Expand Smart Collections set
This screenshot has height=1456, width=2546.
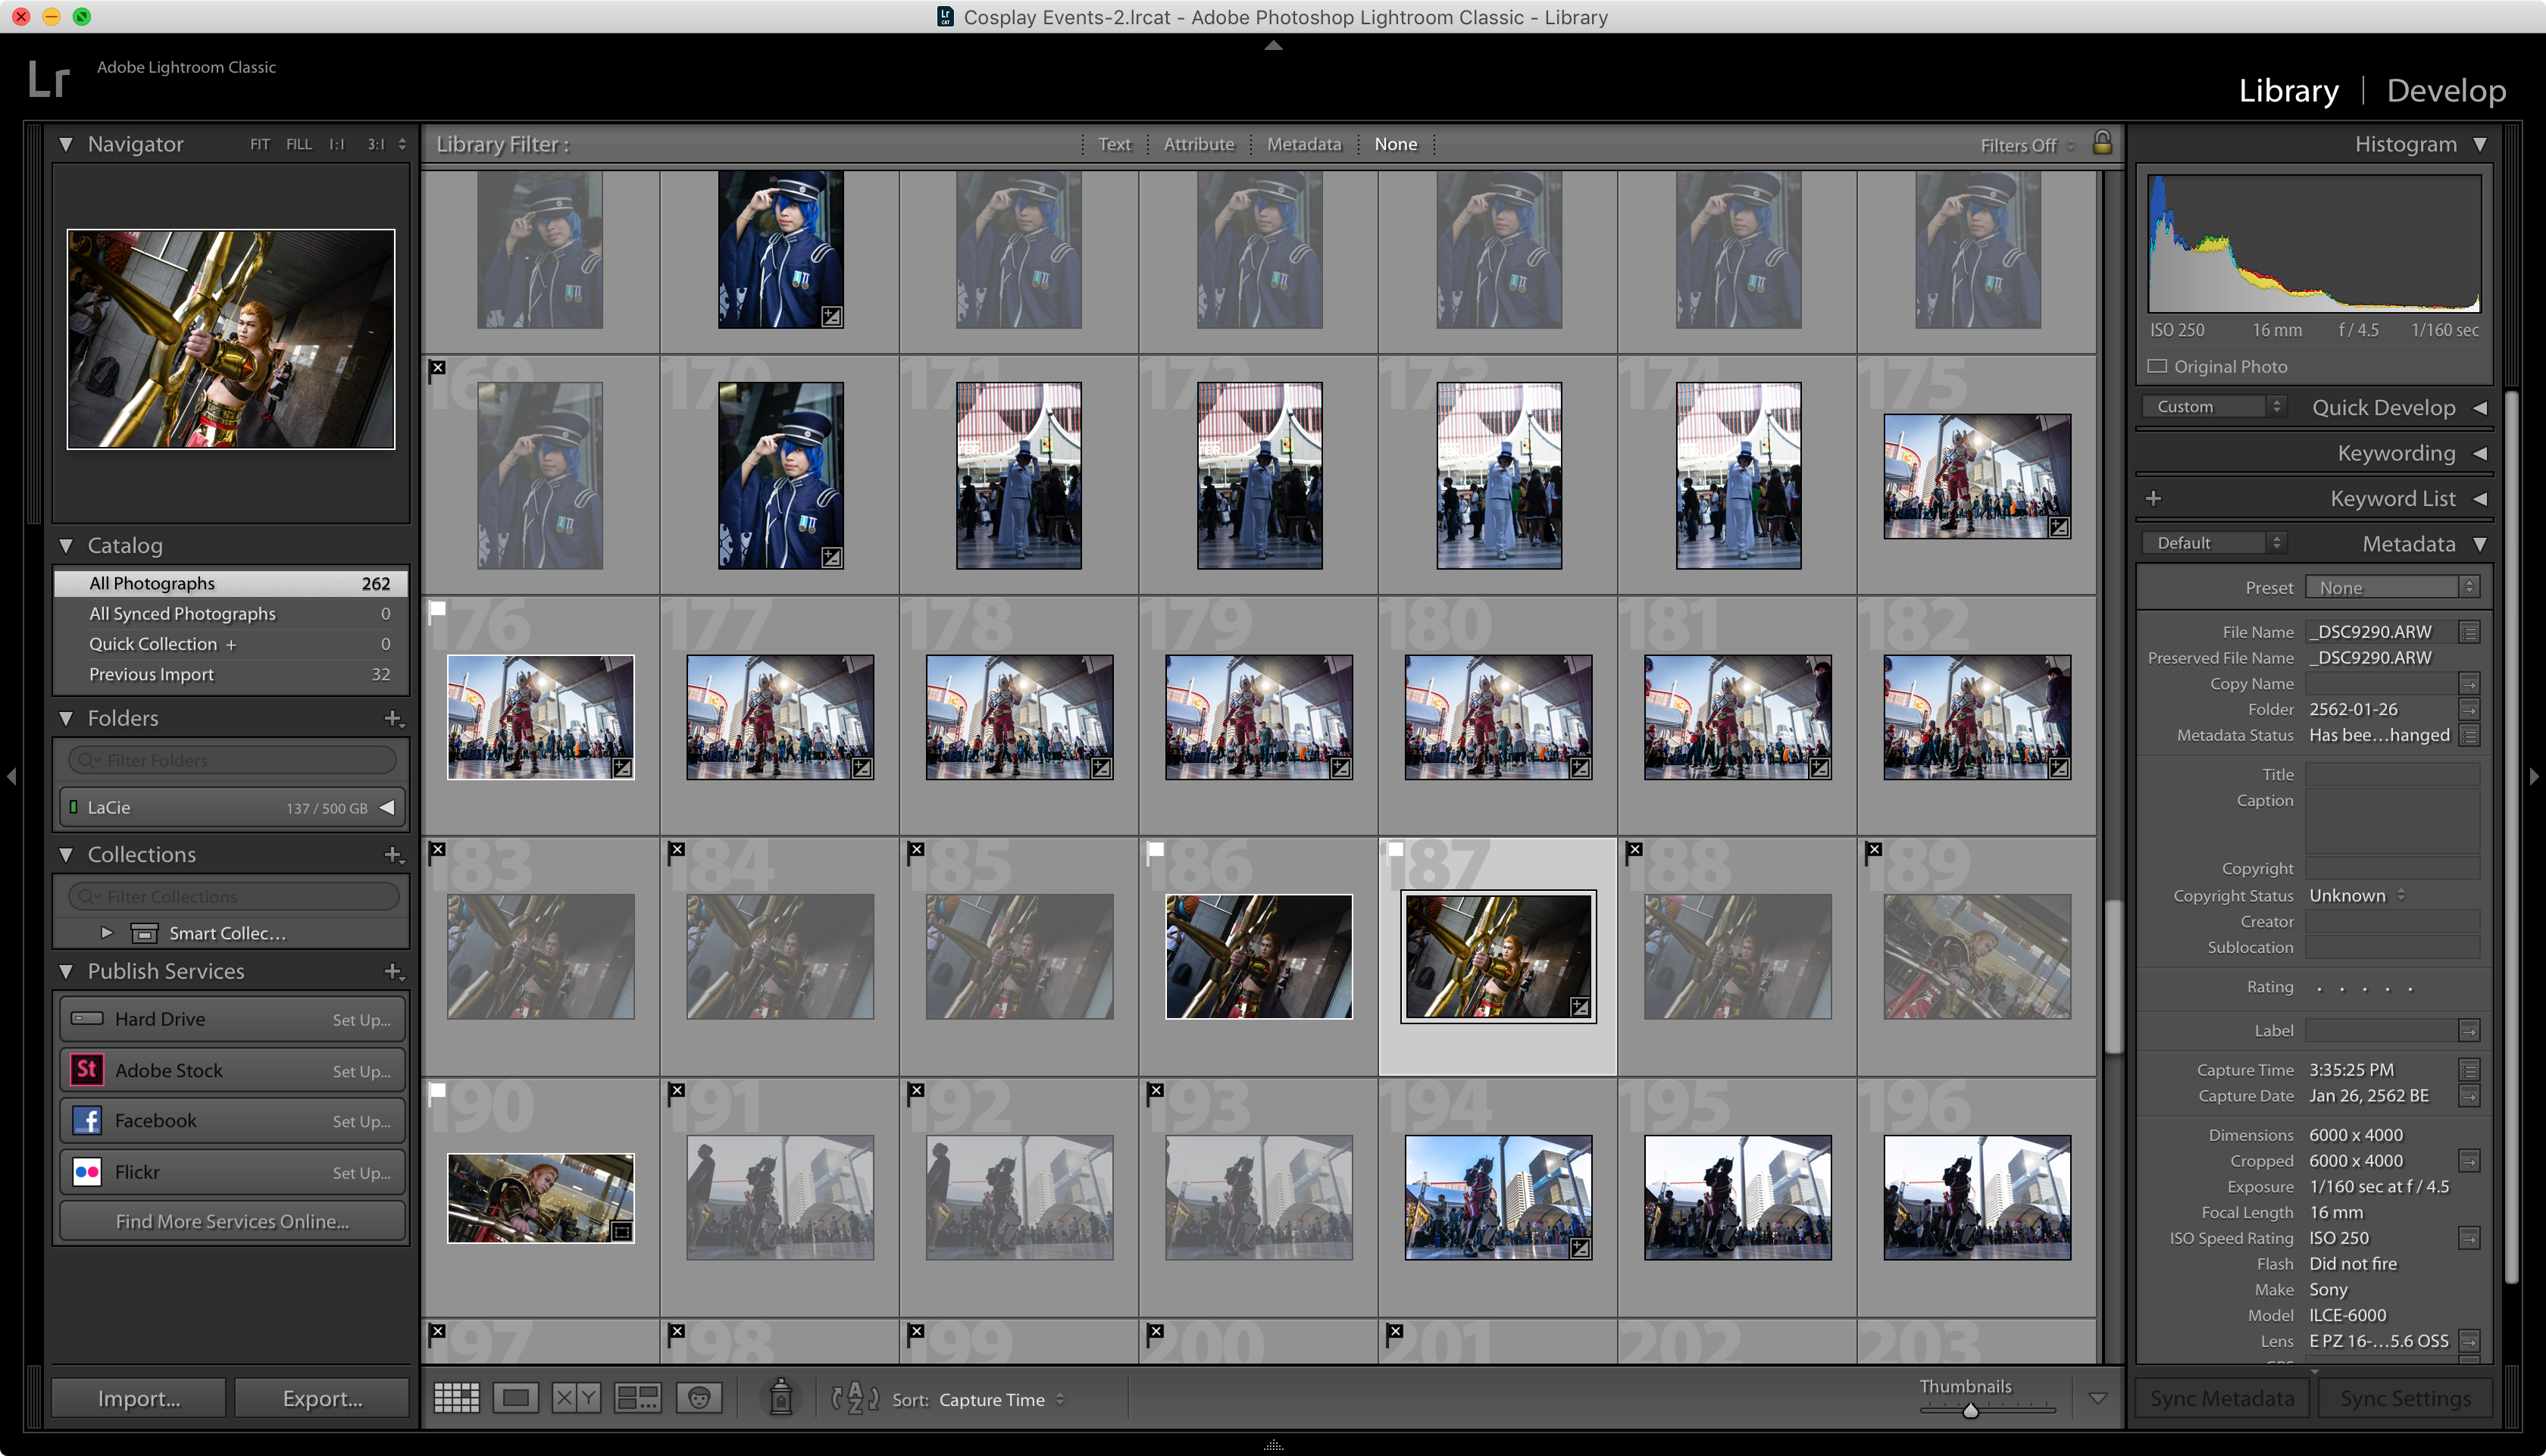pyautogui.click(x=107, y=933)
